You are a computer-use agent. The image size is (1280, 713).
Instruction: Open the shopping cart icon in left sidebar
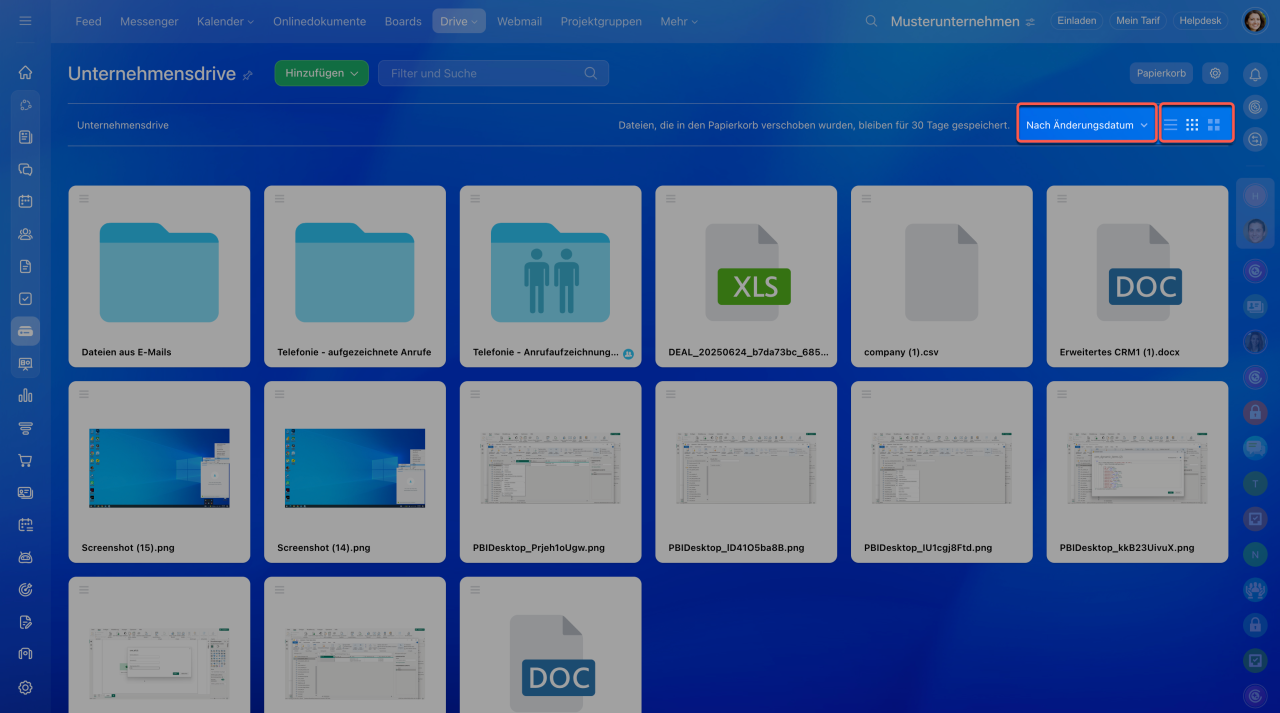pyautogui.click(x=25, y=460)
